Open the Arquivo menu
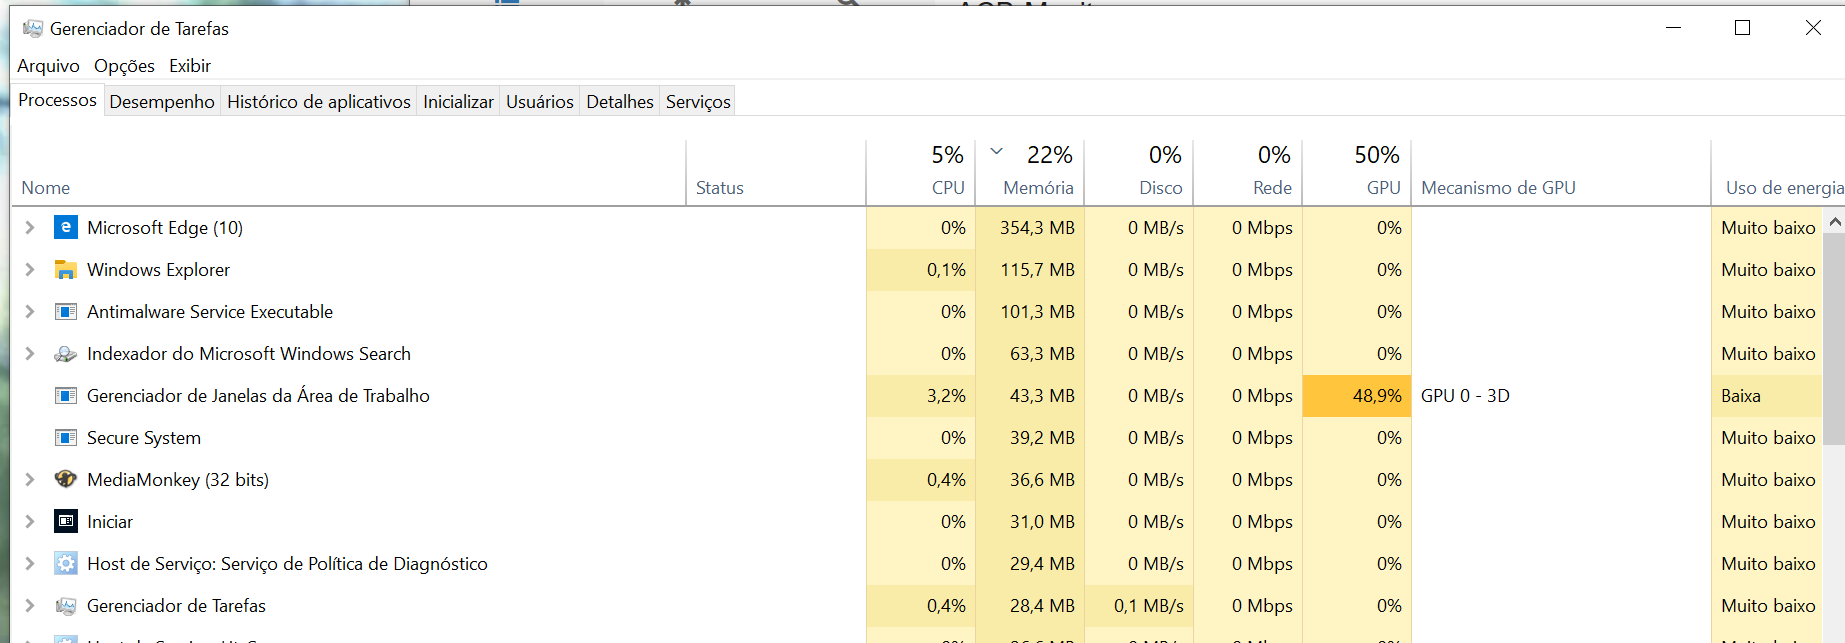Viewport: 1845px width, 643px height. [x=48, y=66]
